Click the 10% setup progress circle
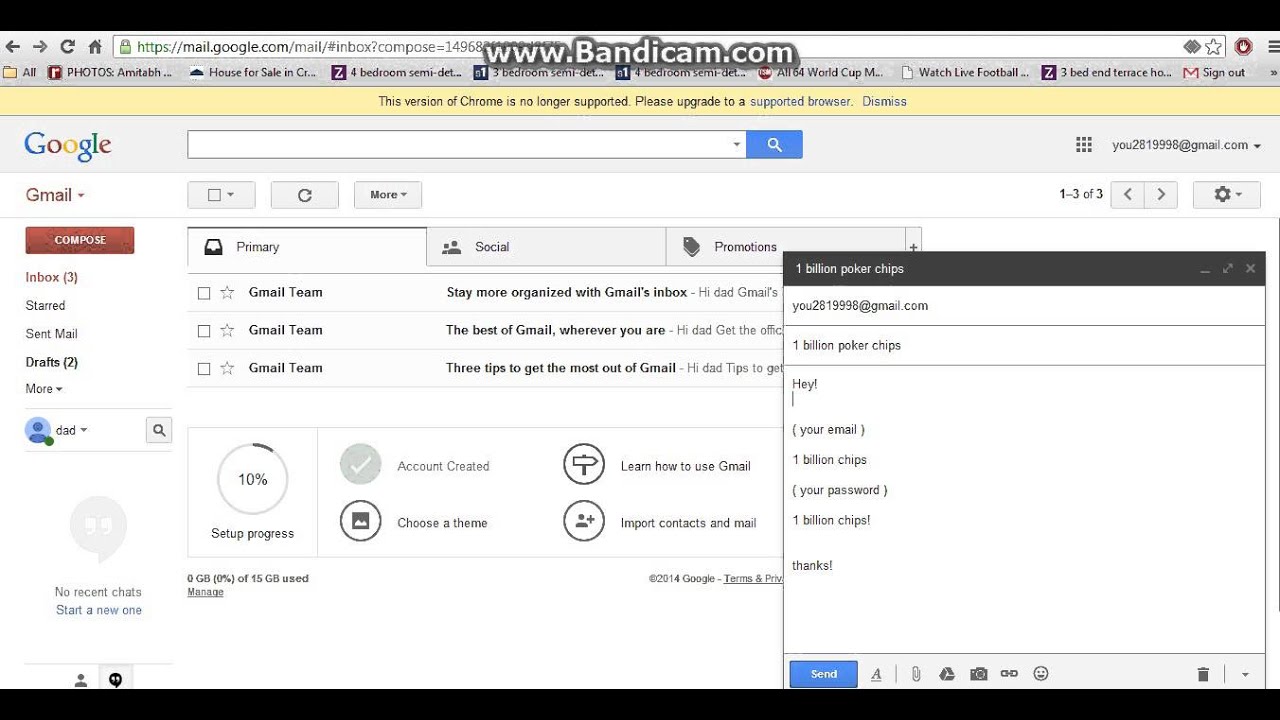Viewport: 1280px width, 720px height. point(253,480)
